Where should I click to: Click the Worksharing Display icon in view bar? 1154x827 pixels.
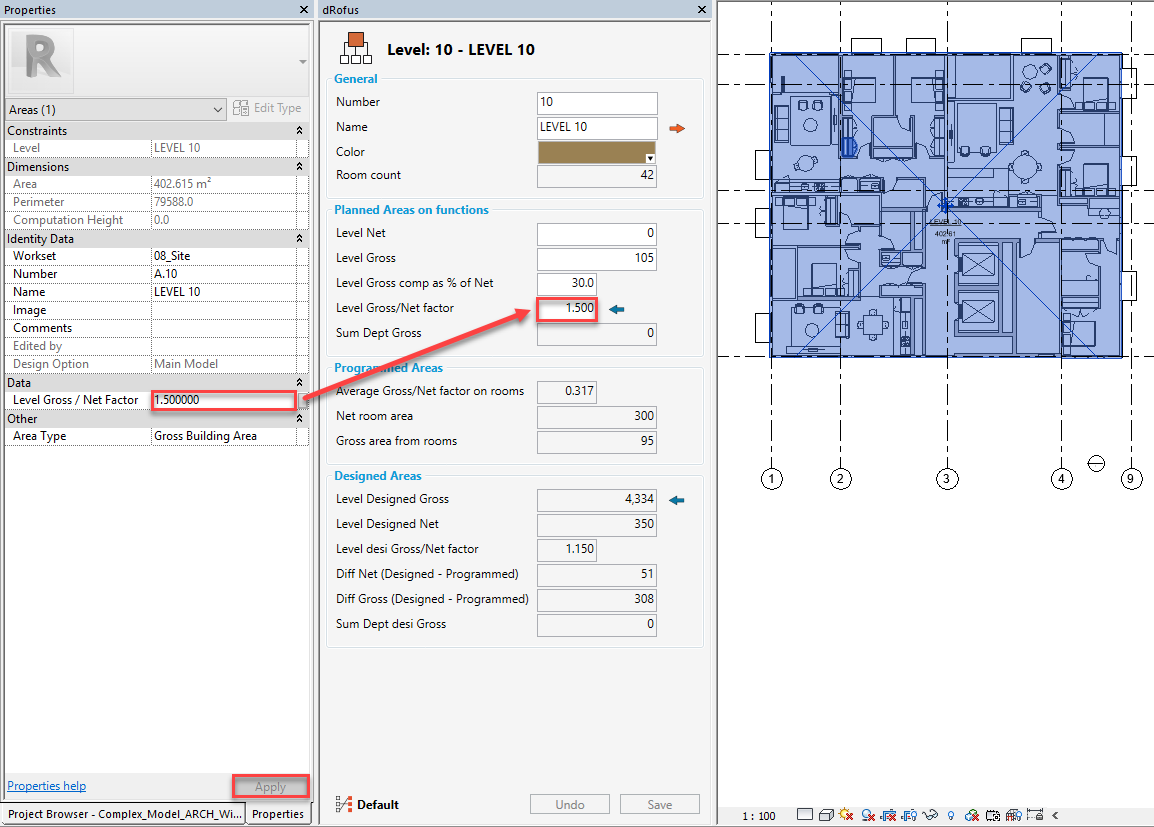coord(1013,815)
